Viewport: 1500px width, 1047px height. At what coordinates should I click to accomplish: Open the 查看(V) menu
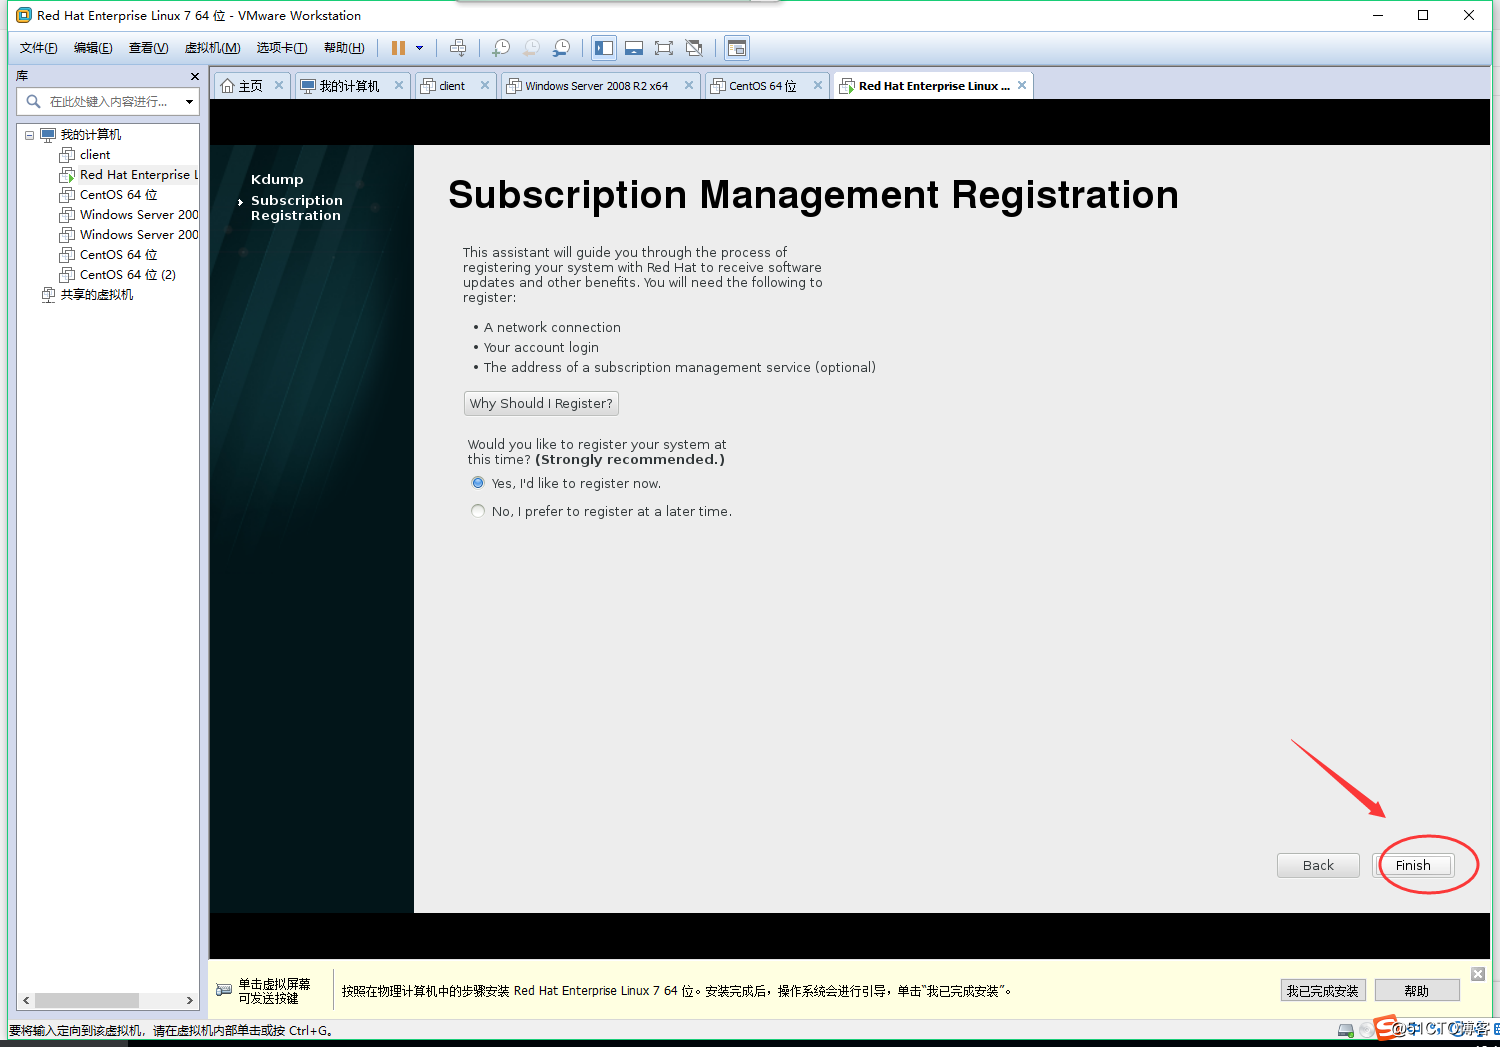tap(148, 48)
